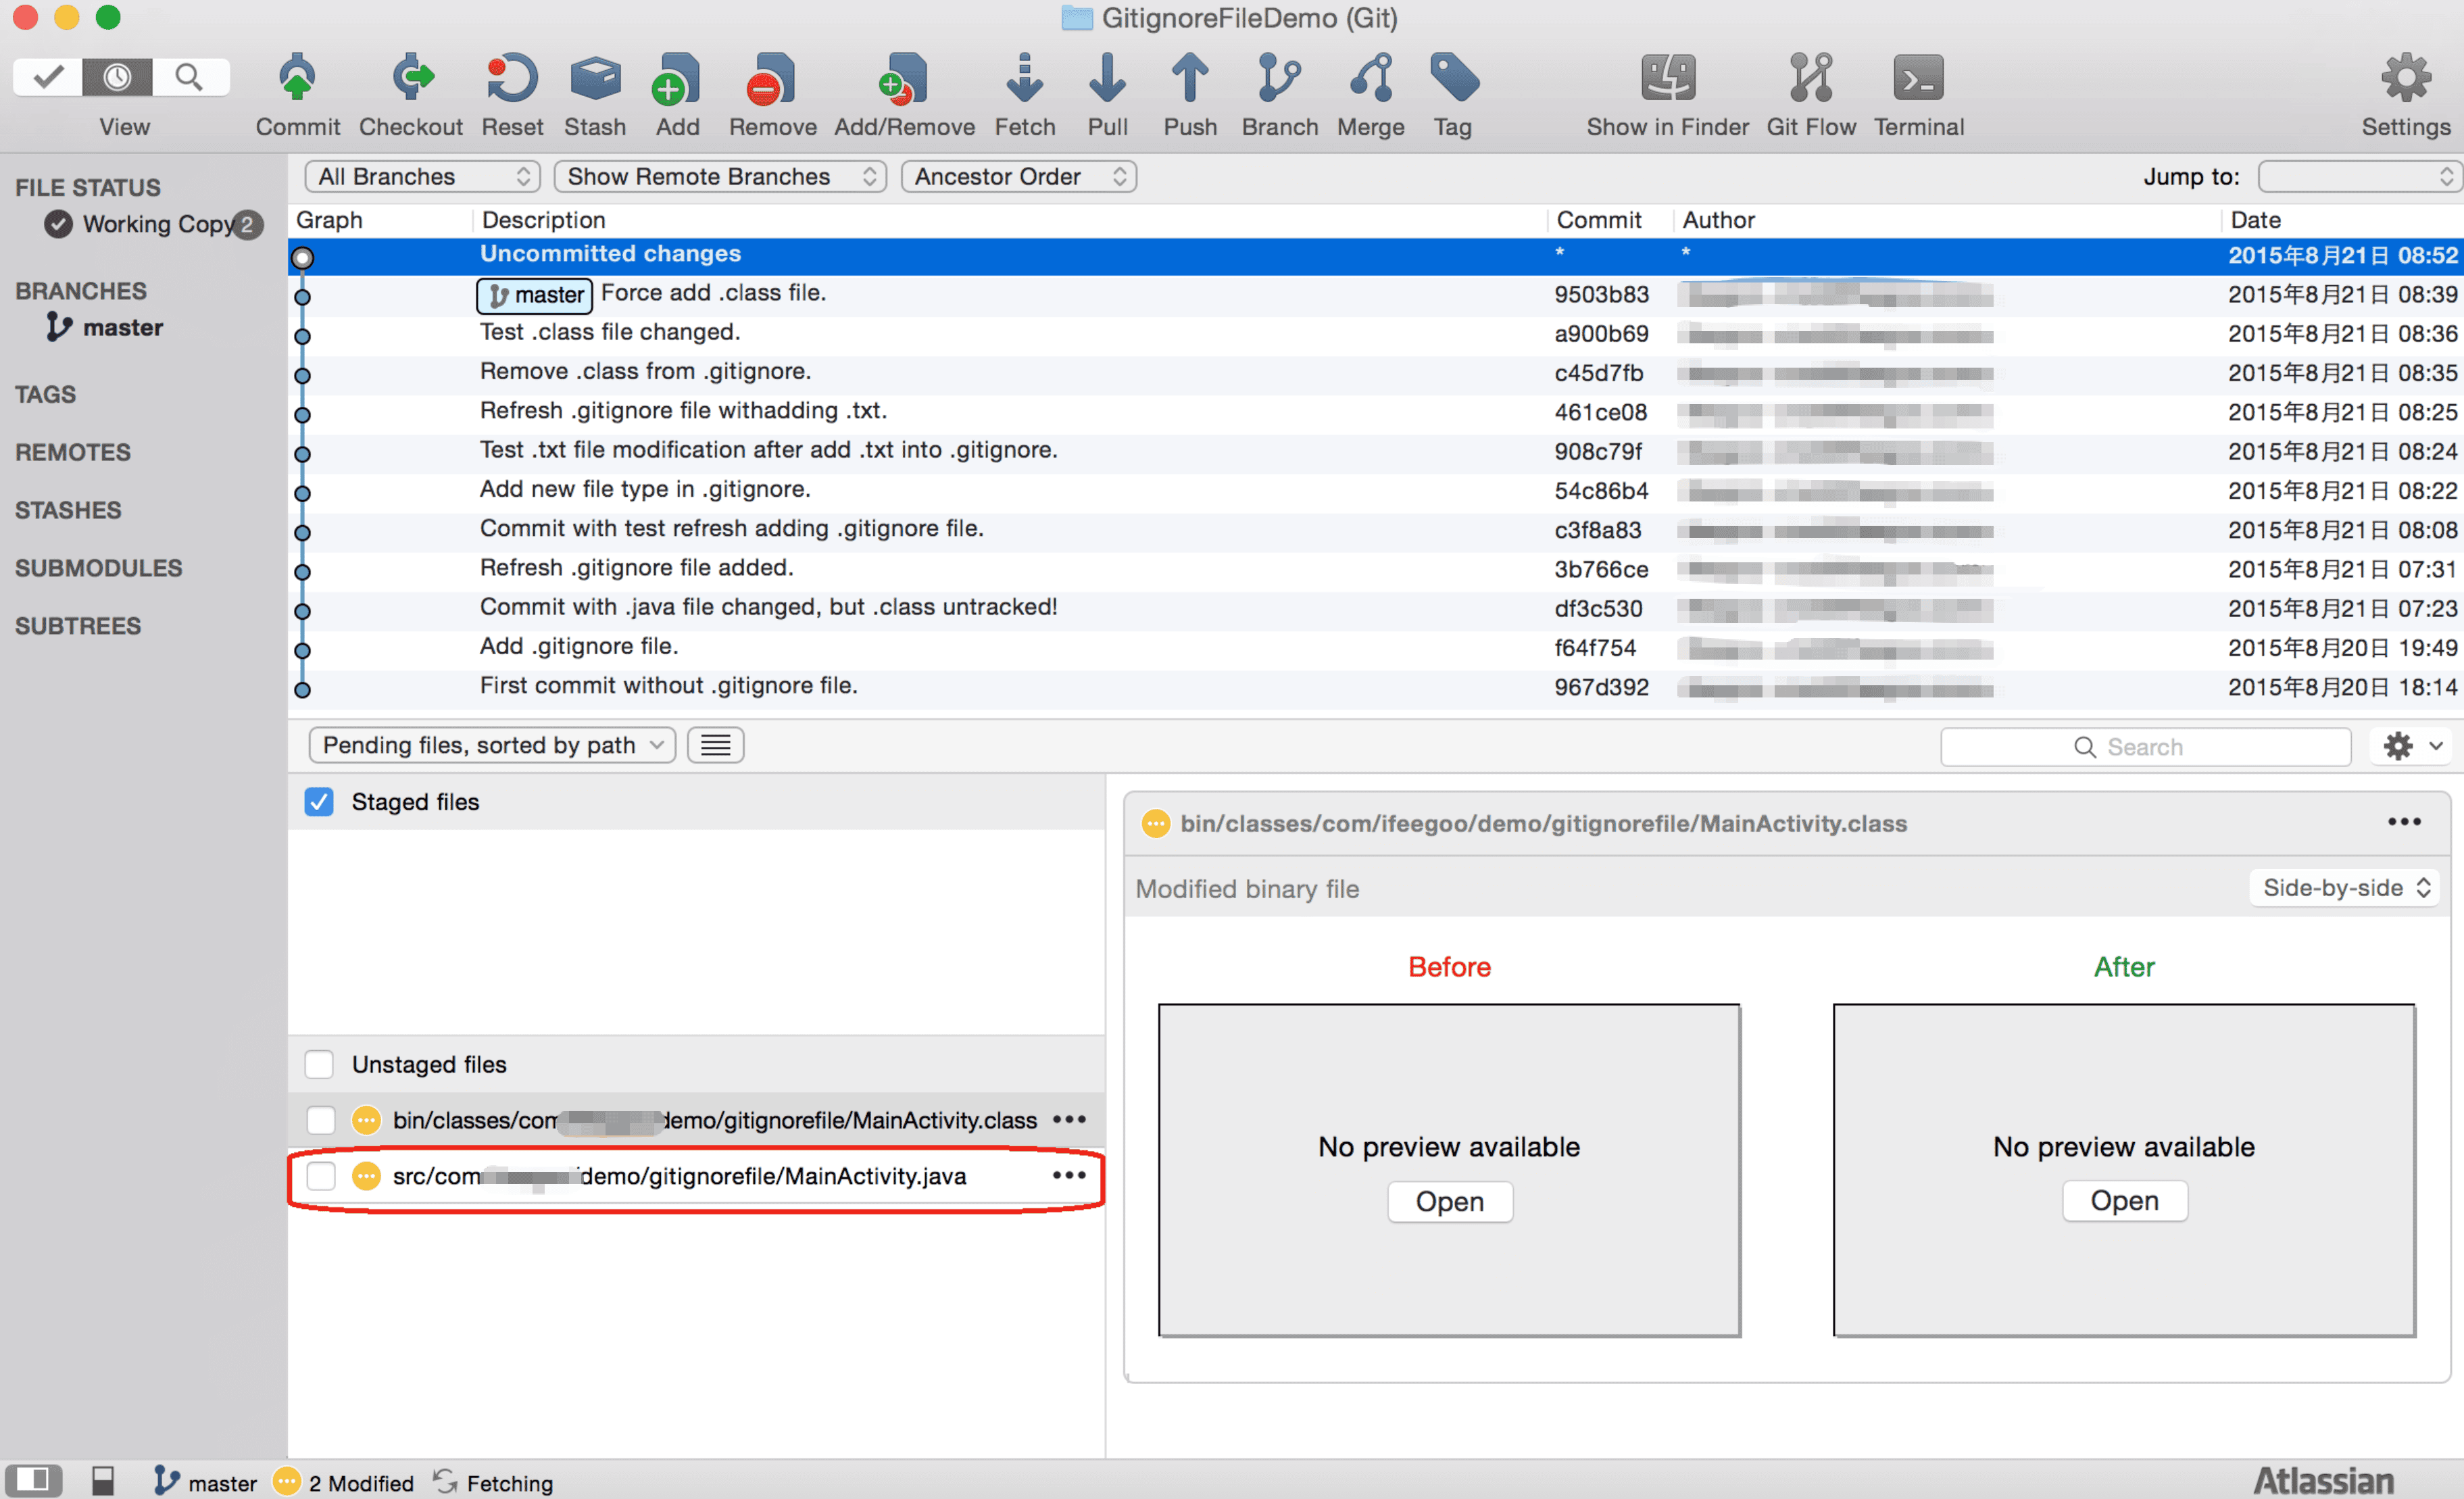Screen dimensions: 2464x1499
Task: Click the Fetch icon
Action: tap(1024, 78)
